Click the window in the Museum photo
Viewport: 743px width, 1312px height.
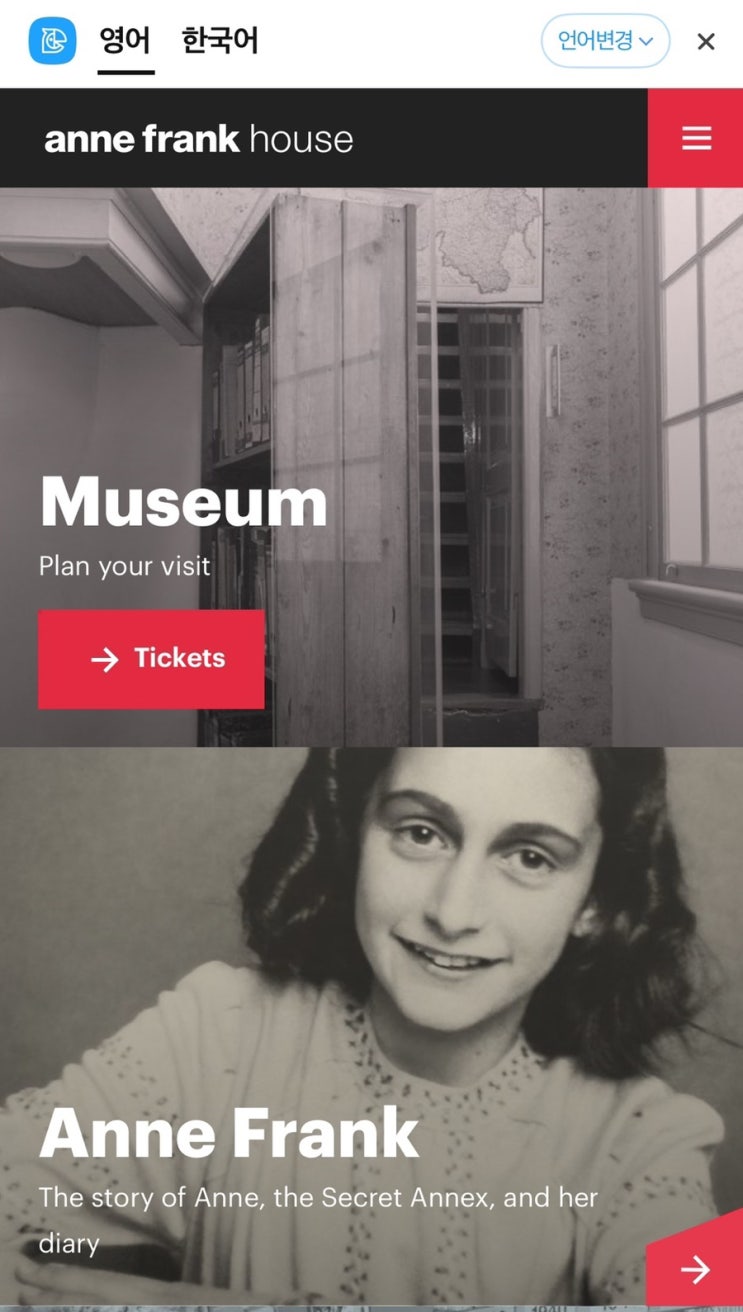click(x=700, y=380)
